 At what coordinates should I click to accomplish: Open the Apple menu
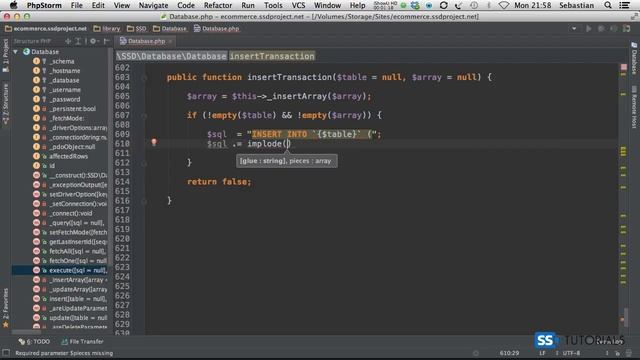pos(13,5)
